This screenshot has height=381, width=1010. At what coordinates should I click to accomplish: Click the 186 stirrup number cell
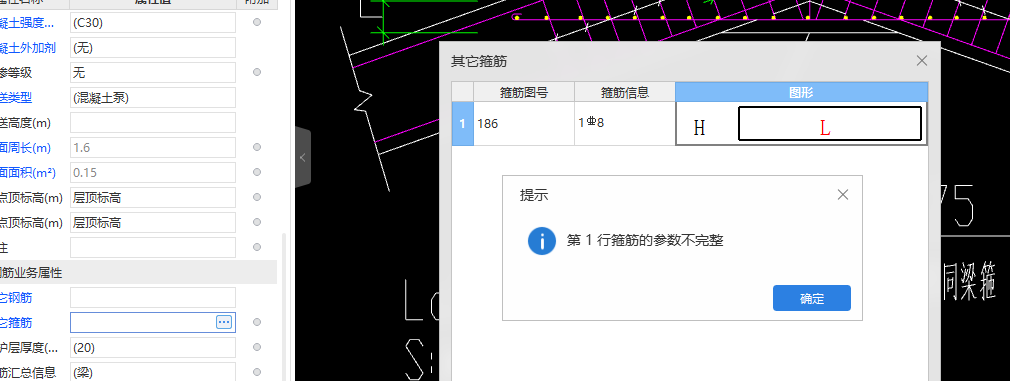524,123
